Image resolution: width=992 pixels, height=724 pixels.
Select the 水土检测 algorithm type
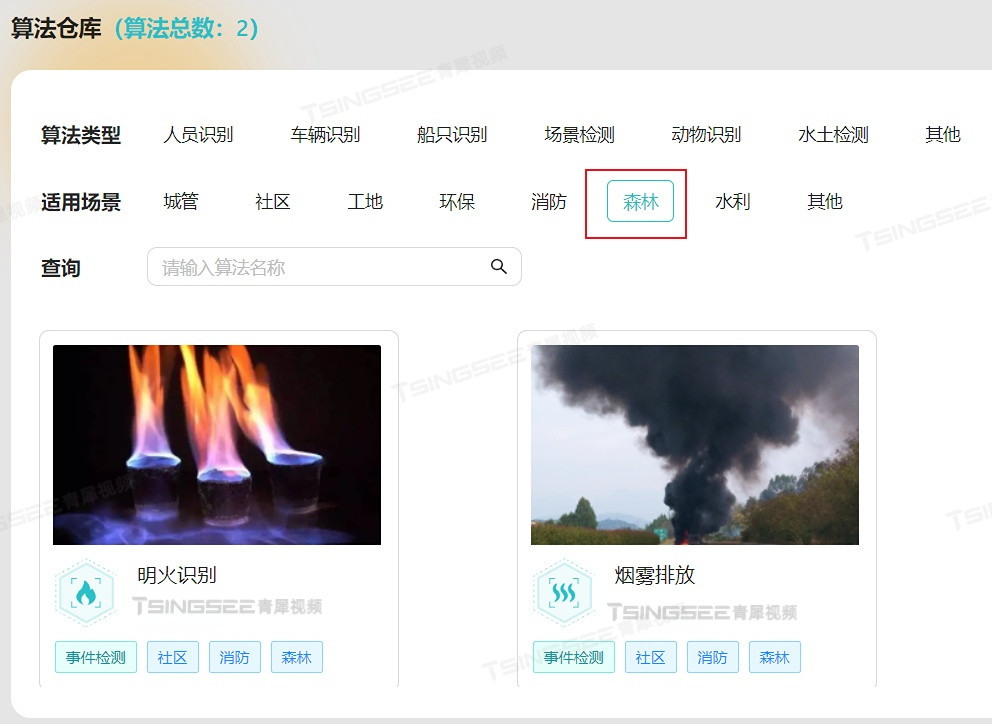coord(833,135)
